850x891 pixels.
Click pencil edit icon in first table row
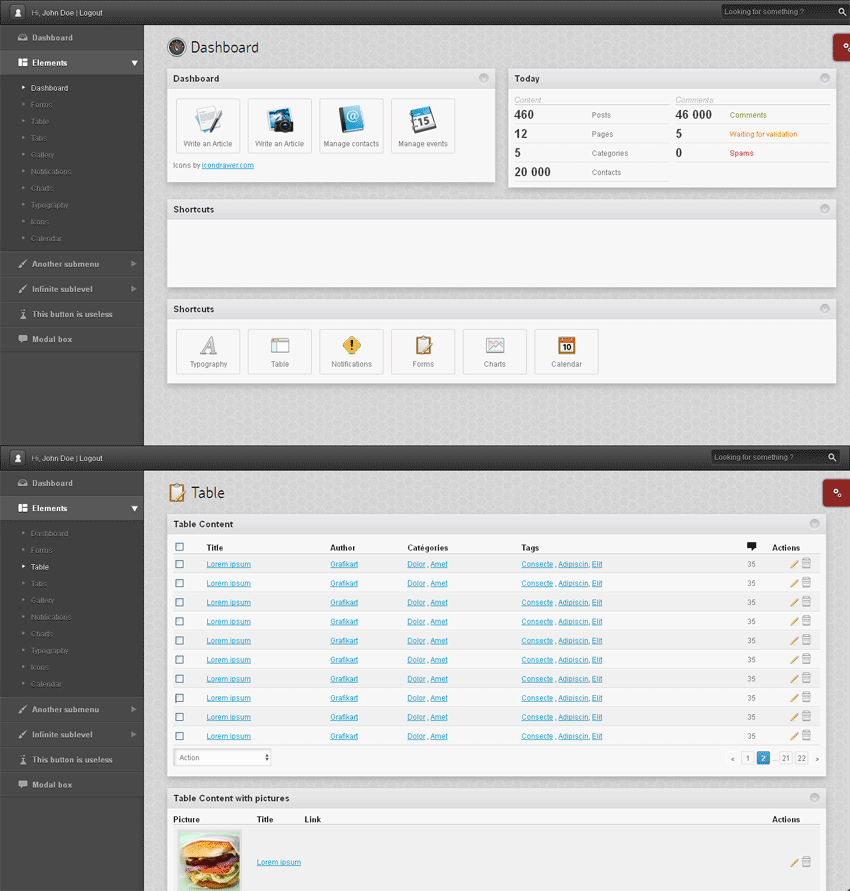coord(794,564)
